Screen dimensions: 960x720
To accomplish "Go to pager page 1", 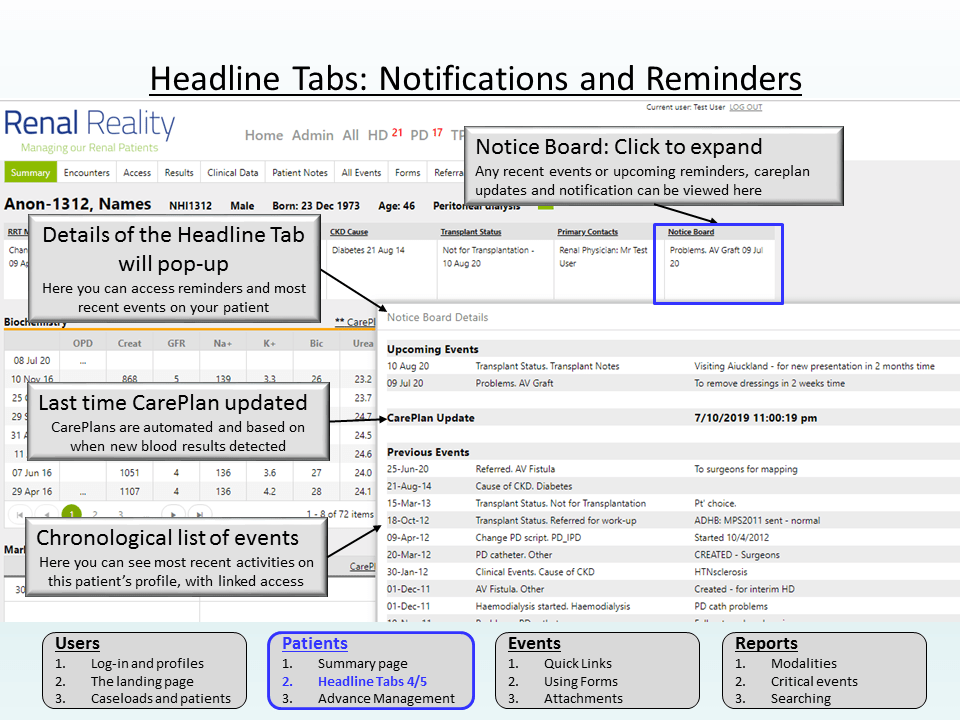I will [72, 514].
